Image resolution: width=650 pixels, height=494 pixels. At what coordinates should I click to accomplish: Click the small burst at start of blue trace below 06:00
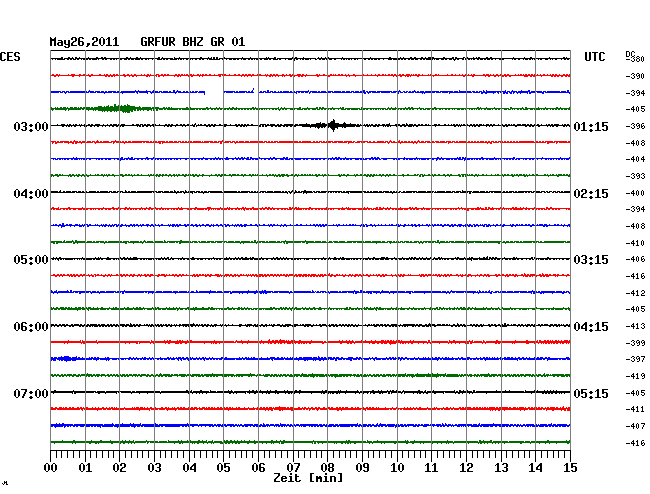[65, 358]
